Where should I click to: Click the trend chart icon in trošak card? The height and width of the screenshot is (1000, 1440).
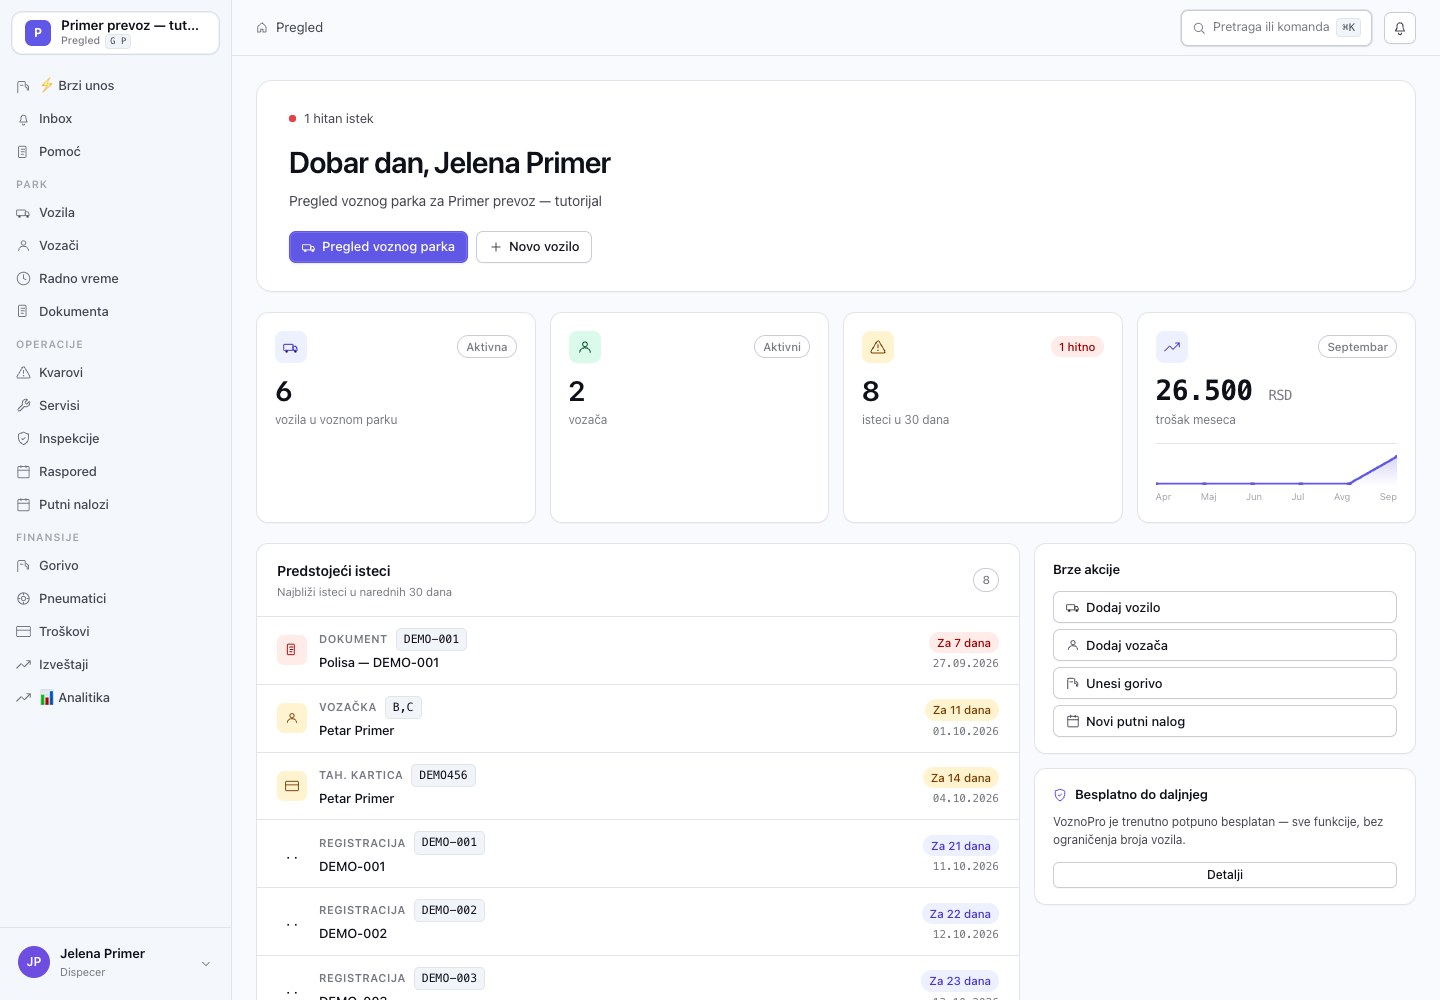click(1172, 347)
